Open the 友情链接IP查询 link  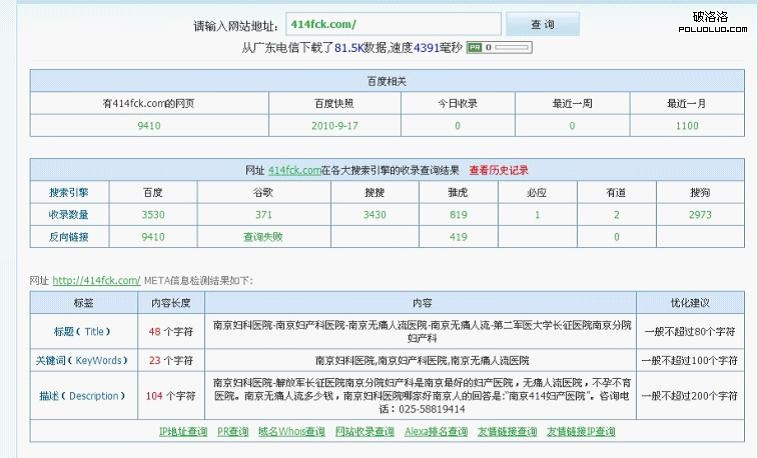[581, 432]
